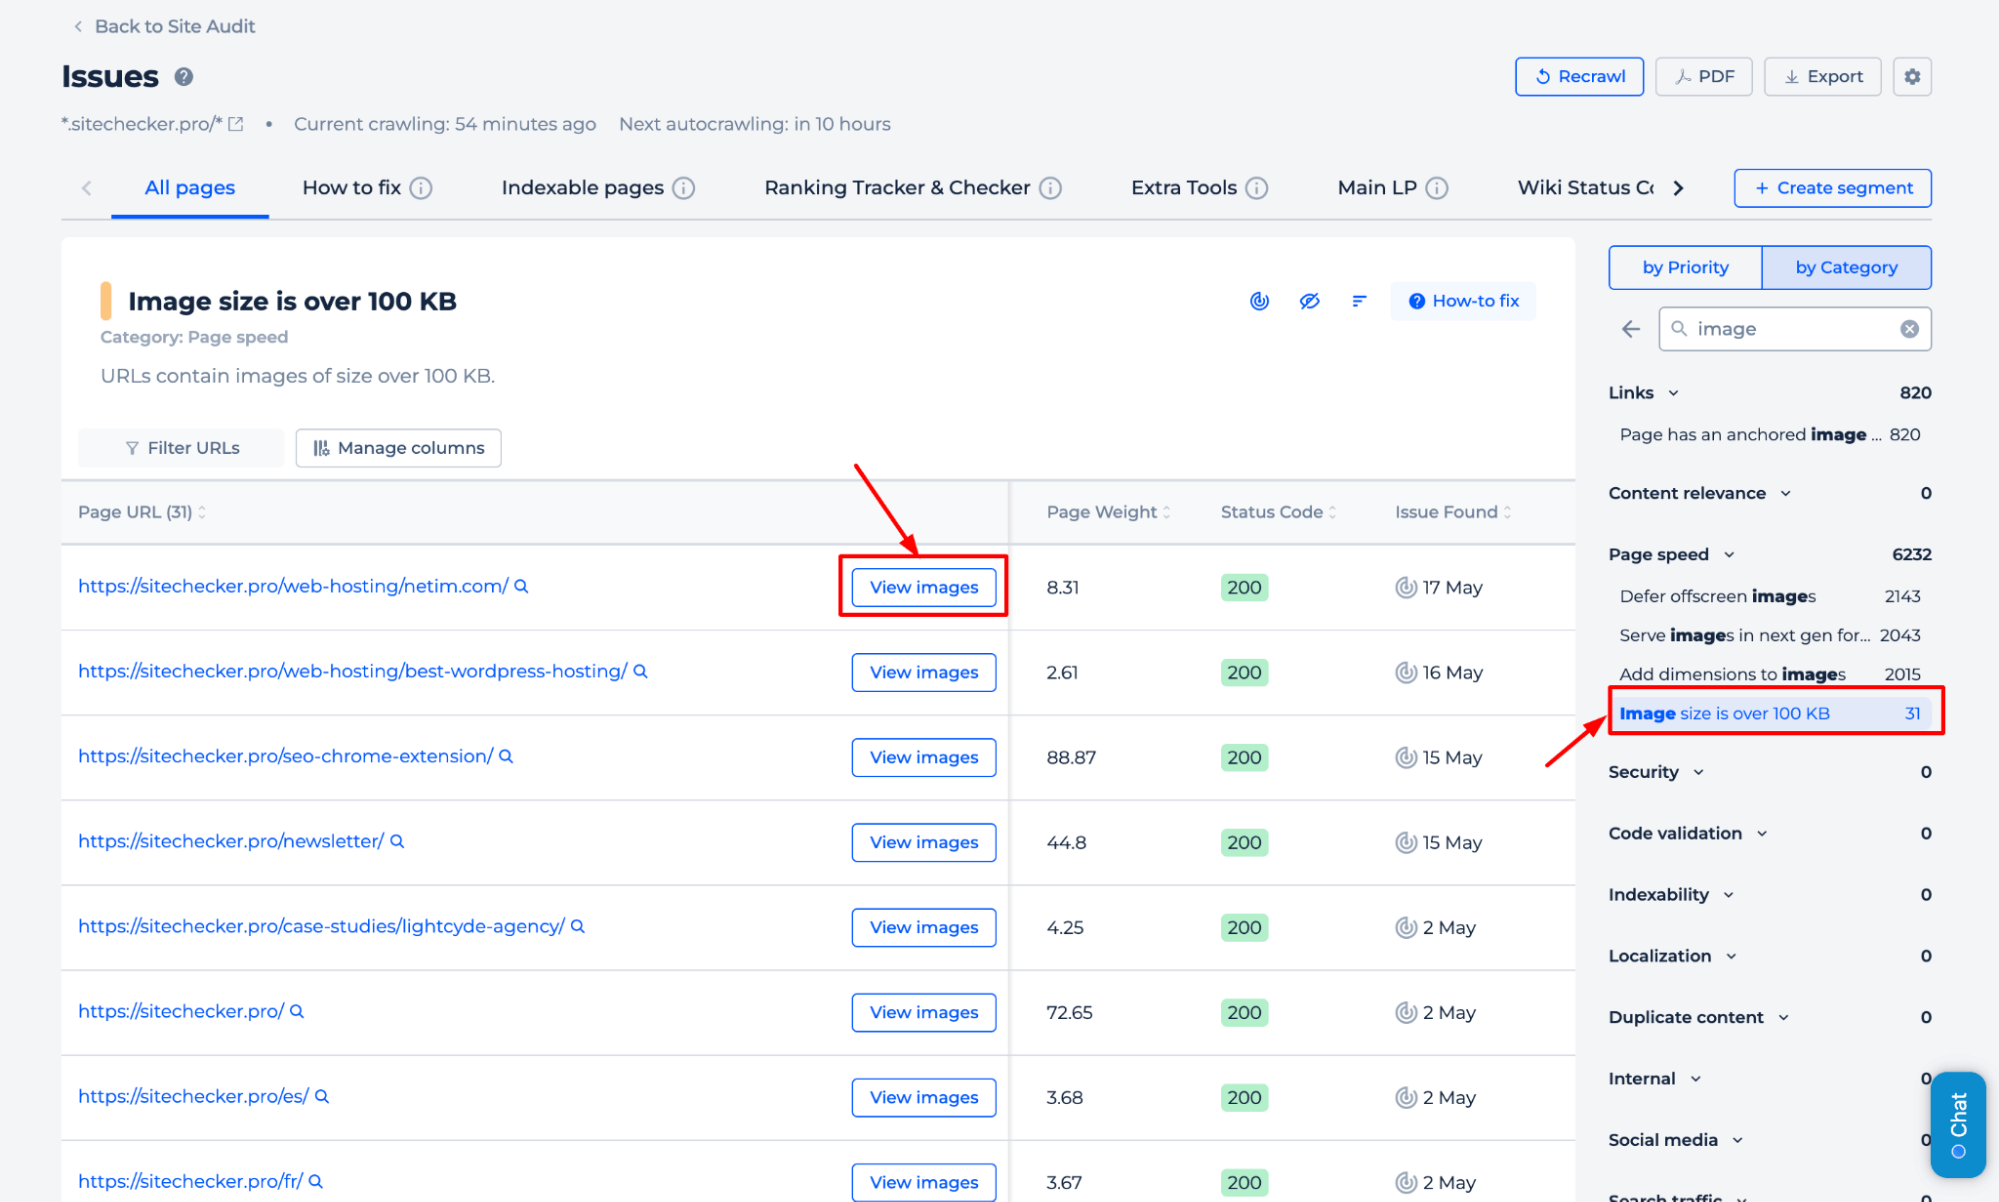1999x1202 pixels.
Task: Click info icon beside Ranking Tracker & Checker
Action: coord(1050,188)
